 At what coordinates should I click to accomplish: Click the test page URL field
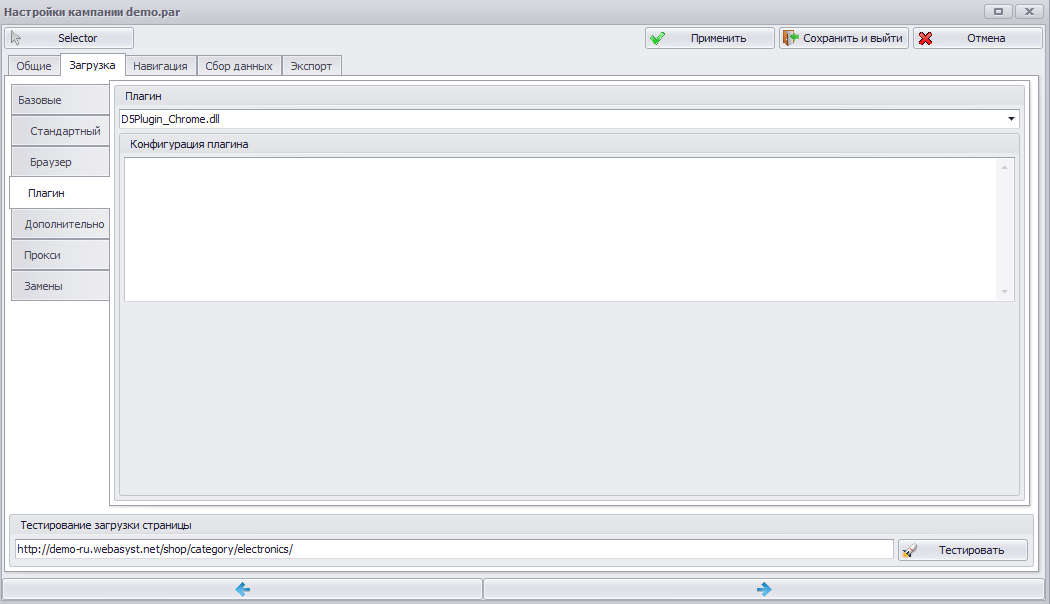(x=454, y=549)
